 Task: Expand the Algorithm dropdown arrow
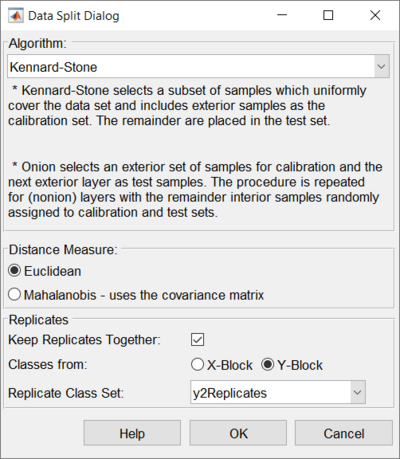pyautogui.click(x=381, y=66)
